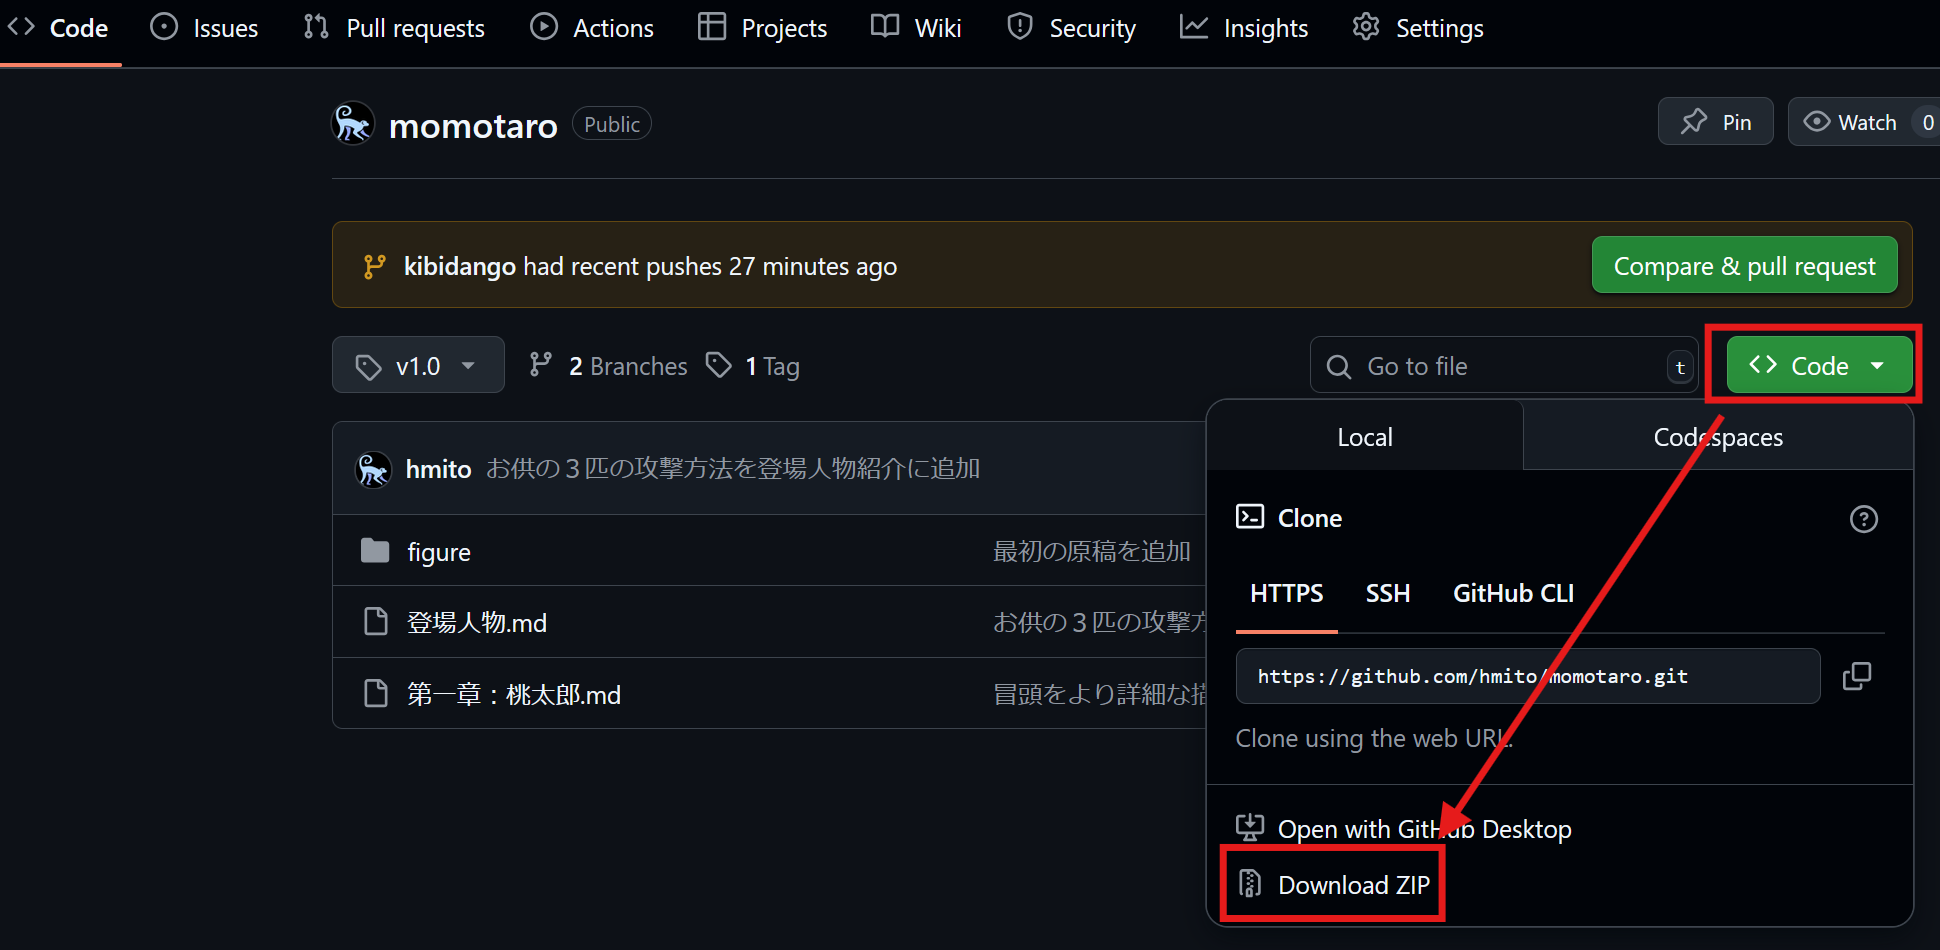This screenshot has height=950, width=1940.
Task: Click the file icon beside 第一章：桃太郎.md
Action: click(376, 693)
